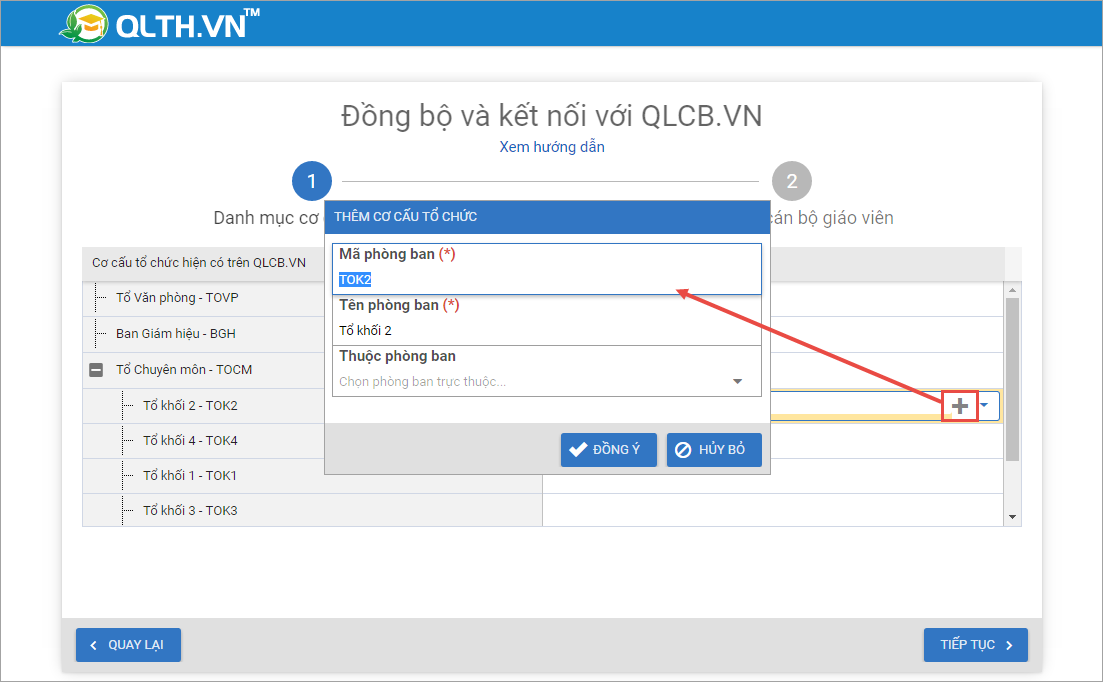Click the QUAY LẠI back button

(128, 645)
